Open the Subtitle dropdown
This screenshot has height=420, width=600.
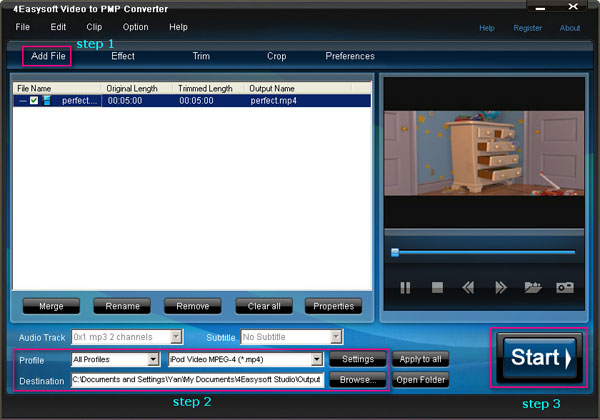point(336,337)
